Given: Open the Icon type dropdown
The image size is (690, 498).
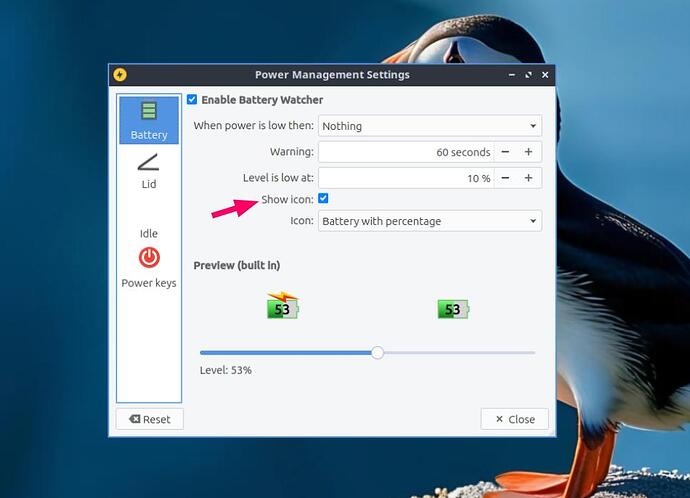Looking at the screenshot, I should (x=430, y=221).
